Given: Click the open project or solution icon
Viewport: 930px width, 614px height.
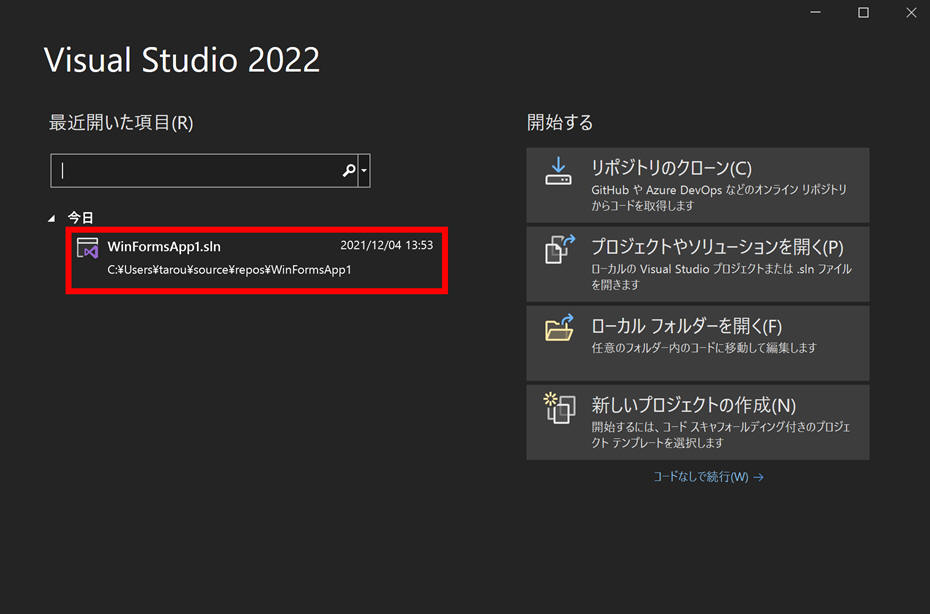Looking at the screenshot, I should 560,249.
